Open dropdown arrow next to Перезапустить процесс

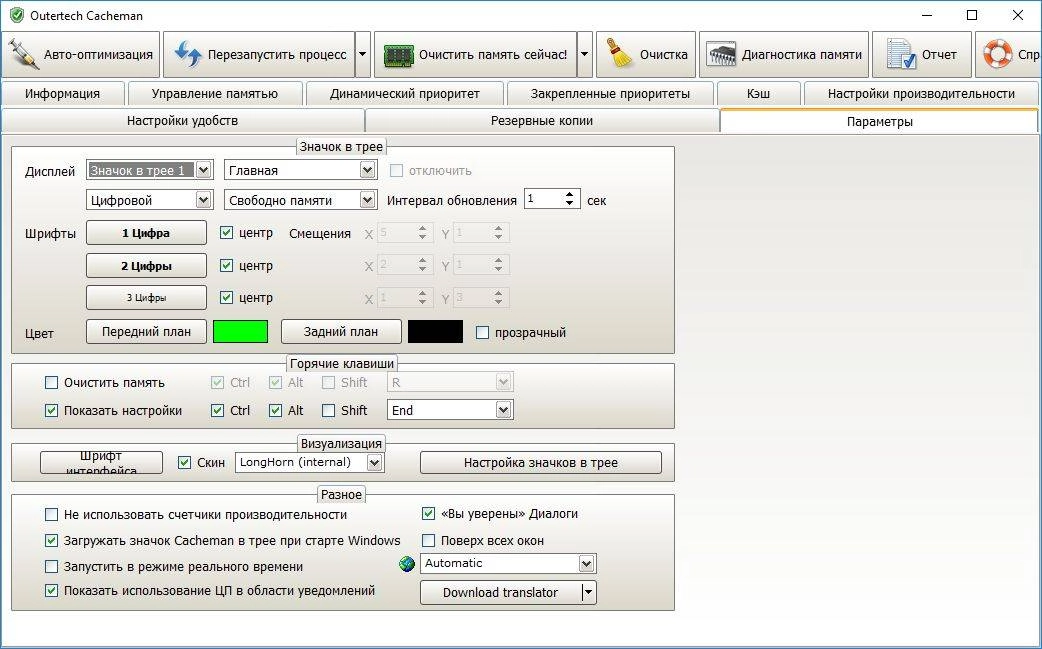coord(363,54)
